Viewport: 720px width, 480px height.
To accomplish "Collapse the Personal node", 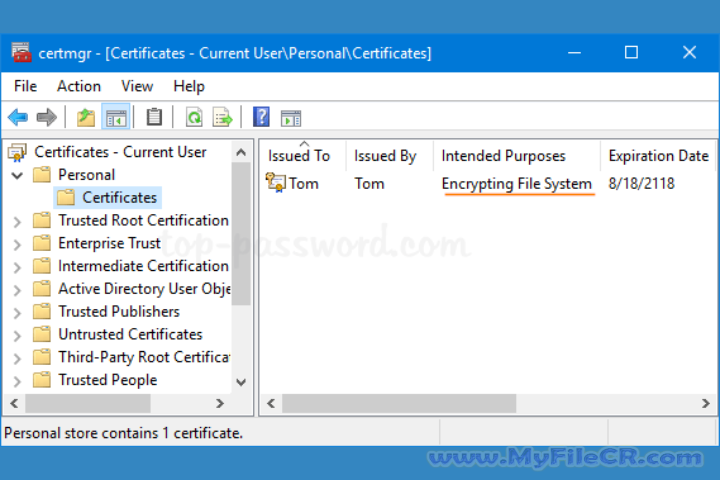I will click(x=17, y=175).
